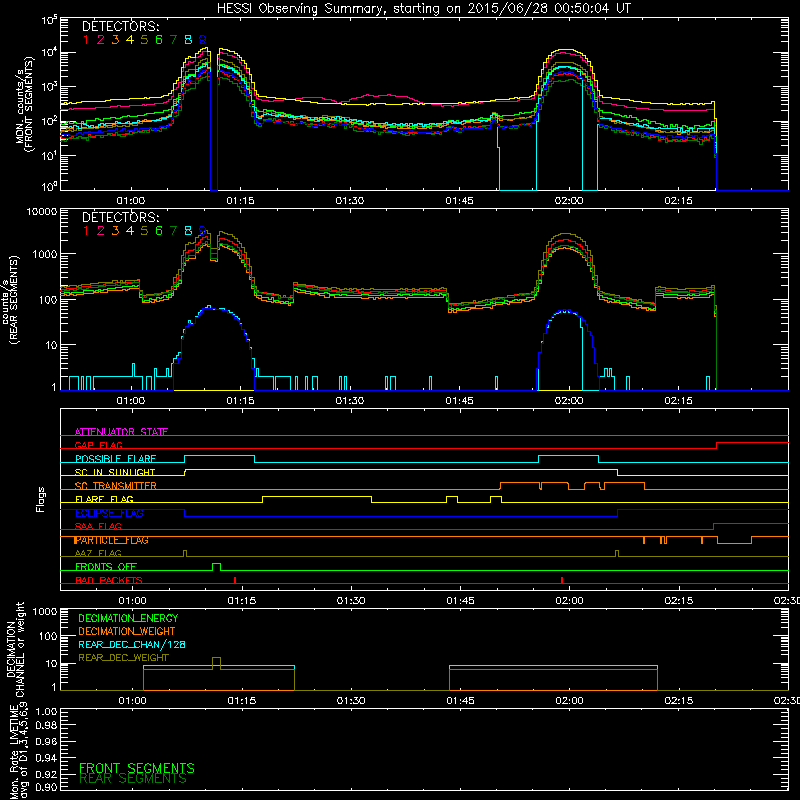
Task: Click the REAR_DEC_CHAN/128 legend entry
Action: (x=132, y=645)
